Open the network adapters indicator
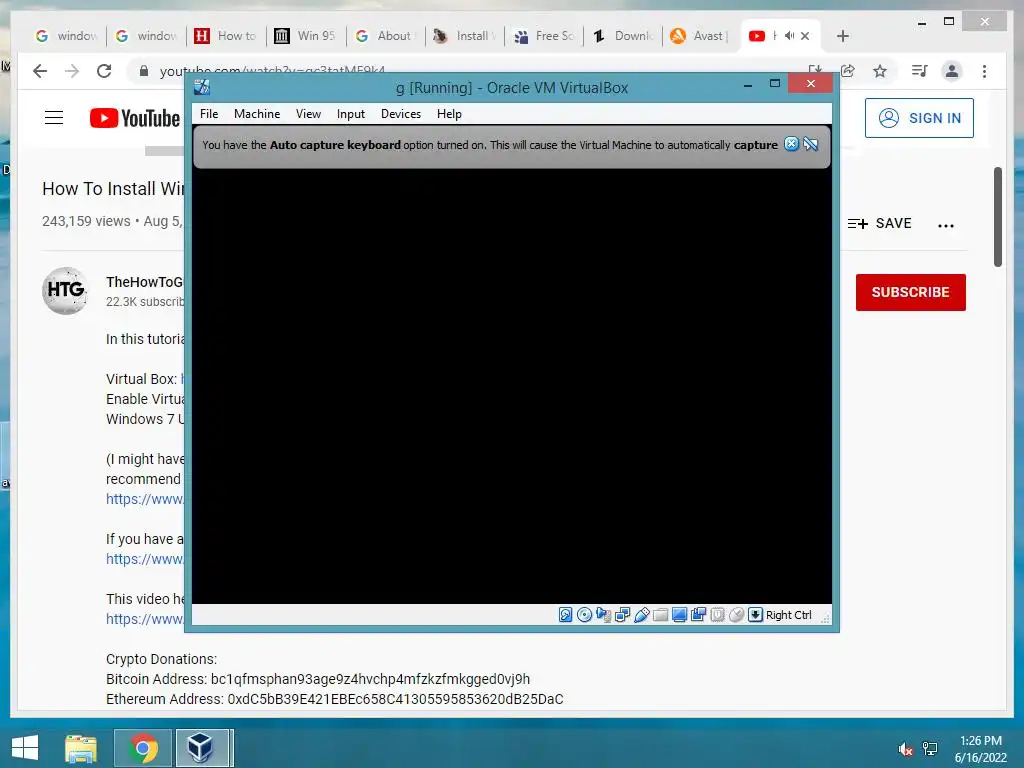Image resolution: width=1024 pixels, height=768 pixels. click(622, 615)
